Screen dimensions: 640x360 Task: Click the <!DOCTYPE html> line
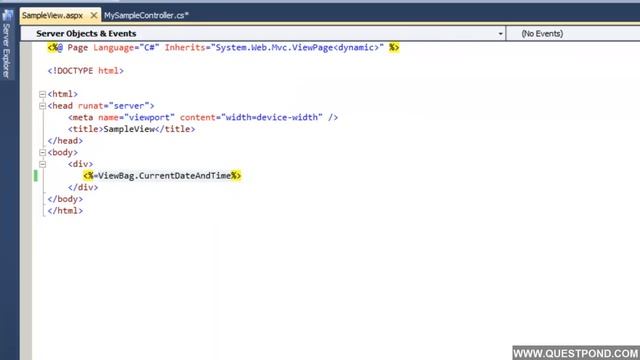[x=85, y=71]
